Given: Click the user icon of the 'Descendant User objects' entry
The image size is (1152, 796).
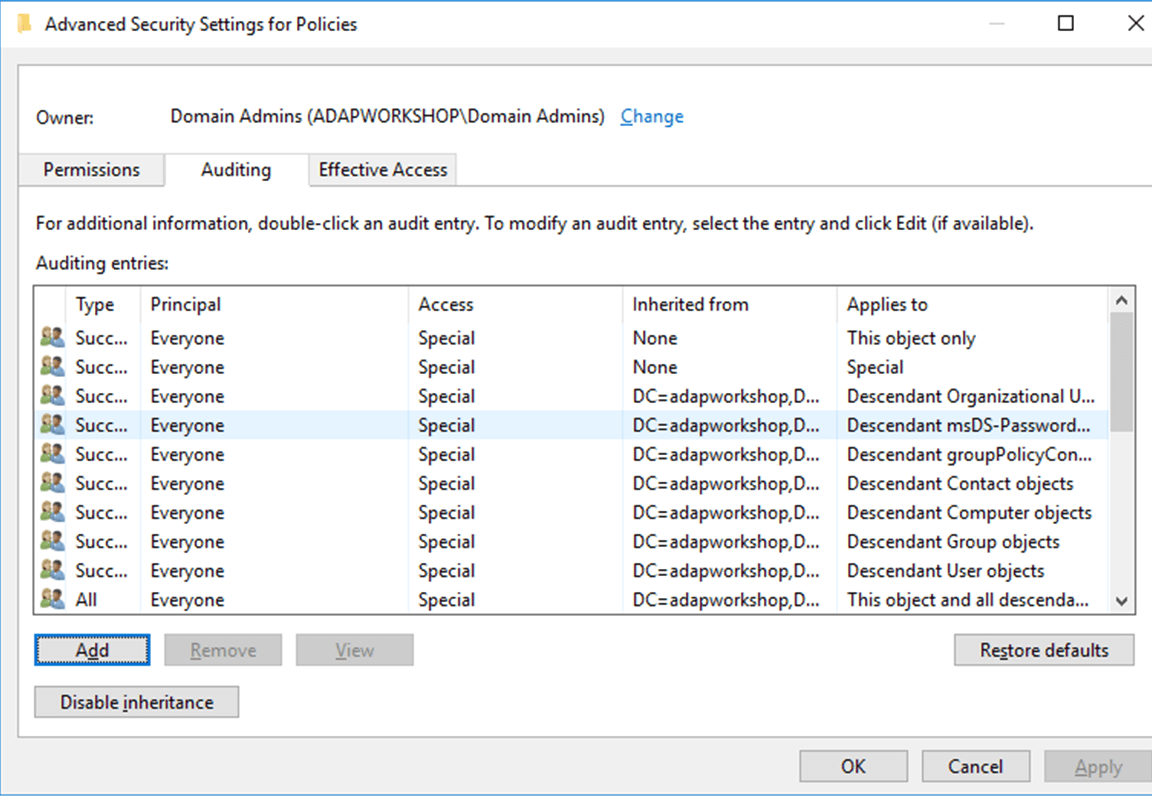Looking at the screenshot, I should pyautogui.click(x=52, y=570).
